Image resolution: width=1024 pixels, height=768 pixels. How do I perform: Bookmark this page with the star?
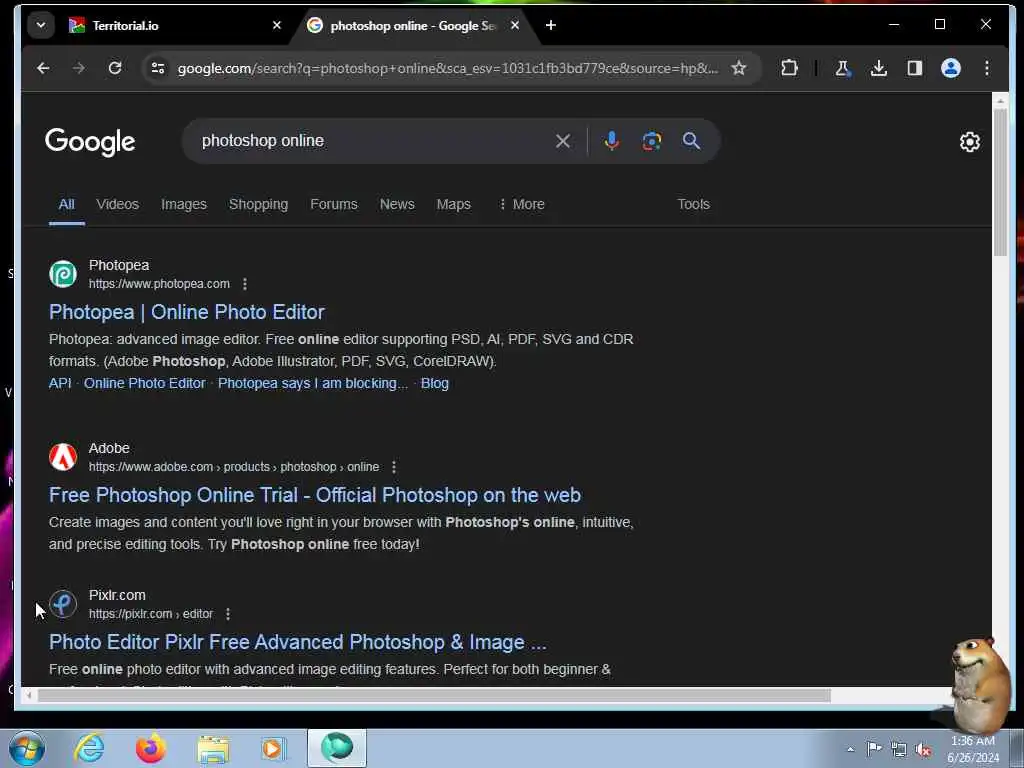pos(739,68)
